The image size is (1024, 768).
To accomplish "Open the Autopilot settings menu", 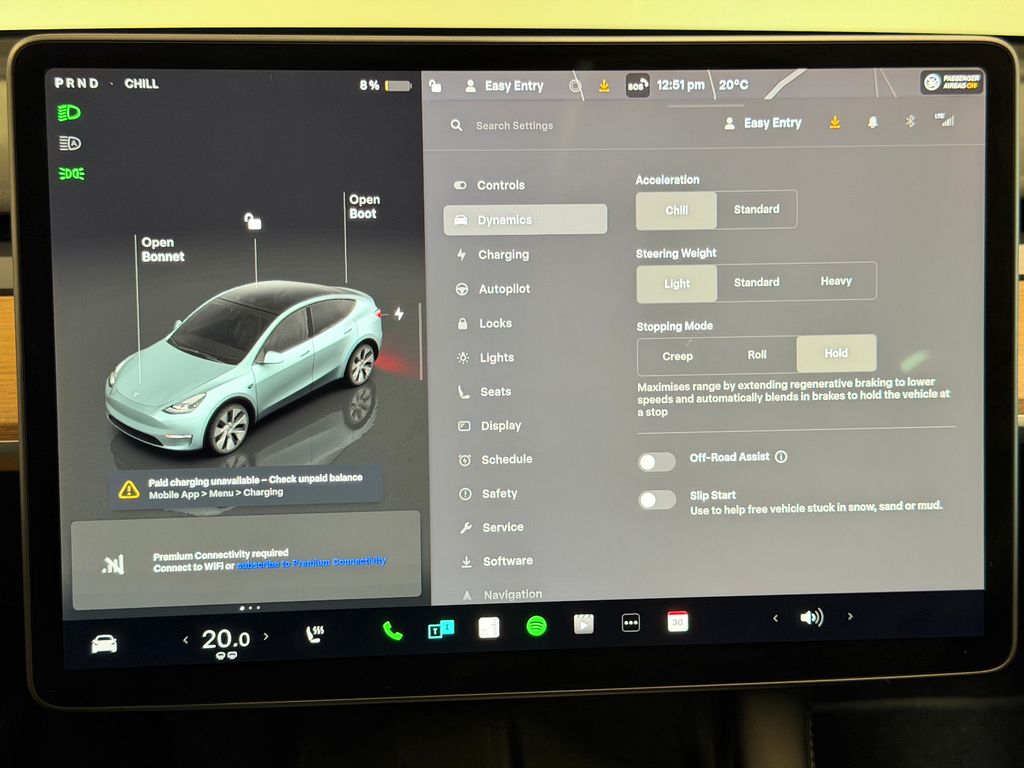I will (526, 289).
